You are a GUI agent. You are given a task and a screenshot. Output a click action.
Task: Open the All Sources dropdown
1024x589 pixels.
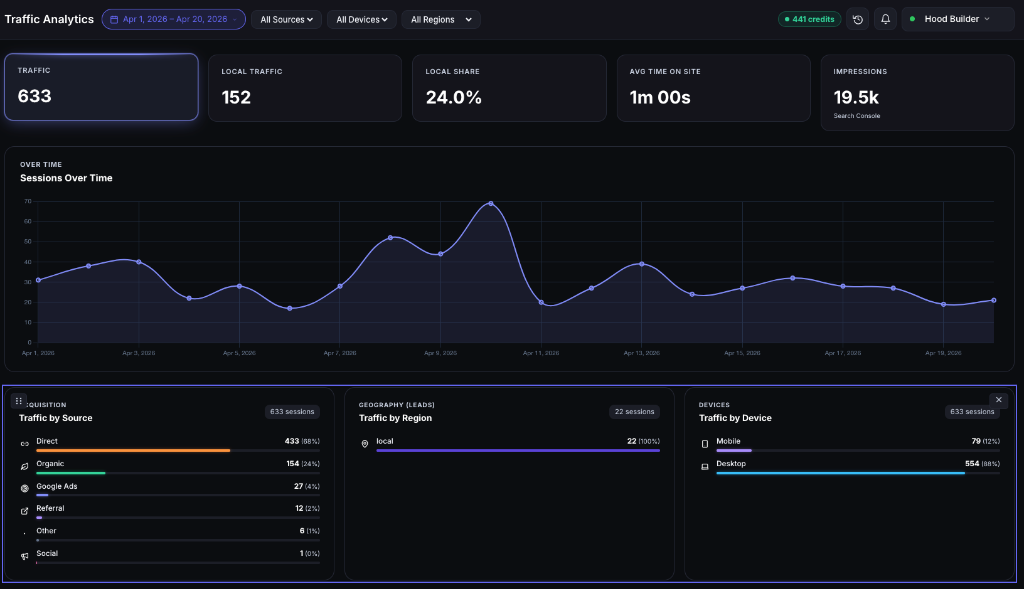coord(286,19)
